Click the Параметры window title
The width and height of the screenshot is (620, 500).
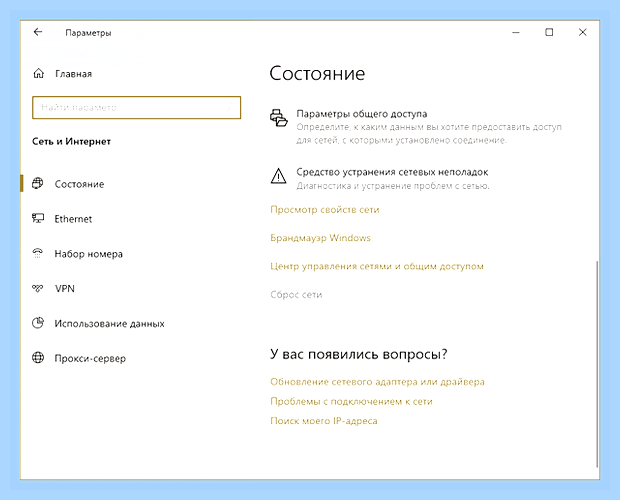tap(88, 33)
